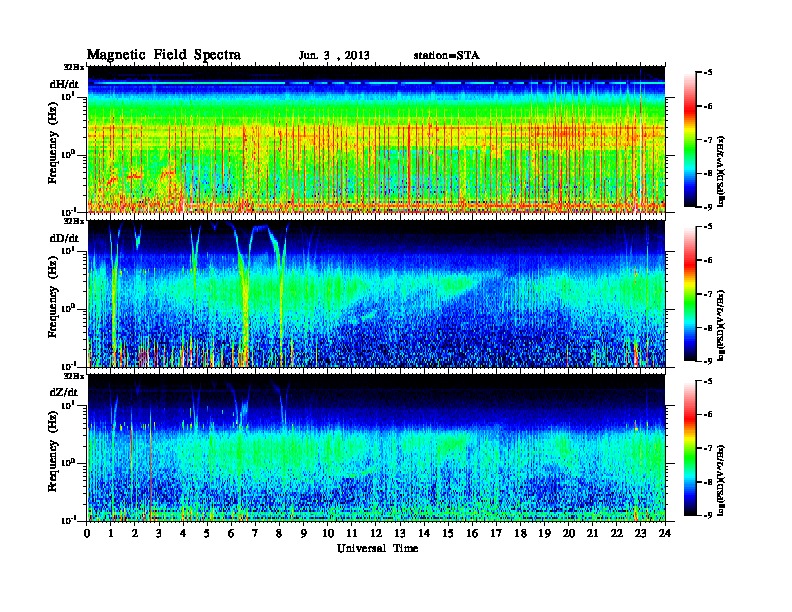
Task: Click the "-8" value on dZ/dt color bar
Action: (x=709, y=482)
